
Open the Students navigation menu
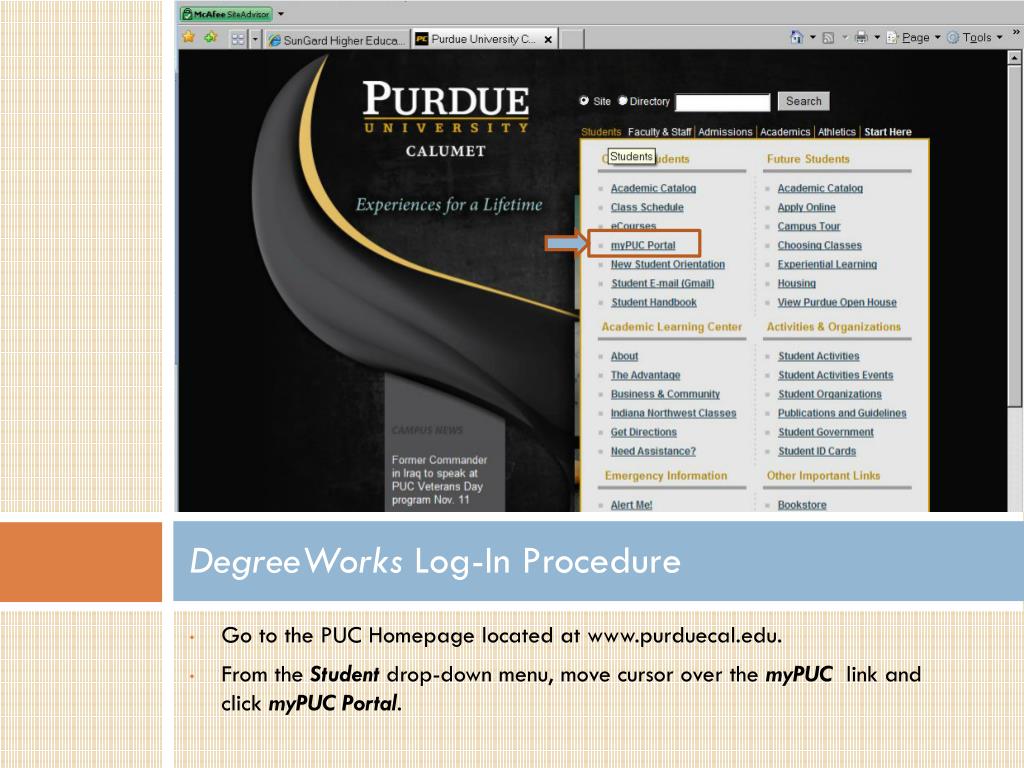coord(601,132)
